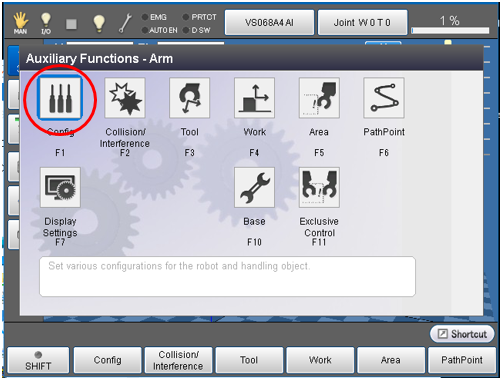Click the F10 label under Base
Screen dimensions: 502x380
point(254,242)
